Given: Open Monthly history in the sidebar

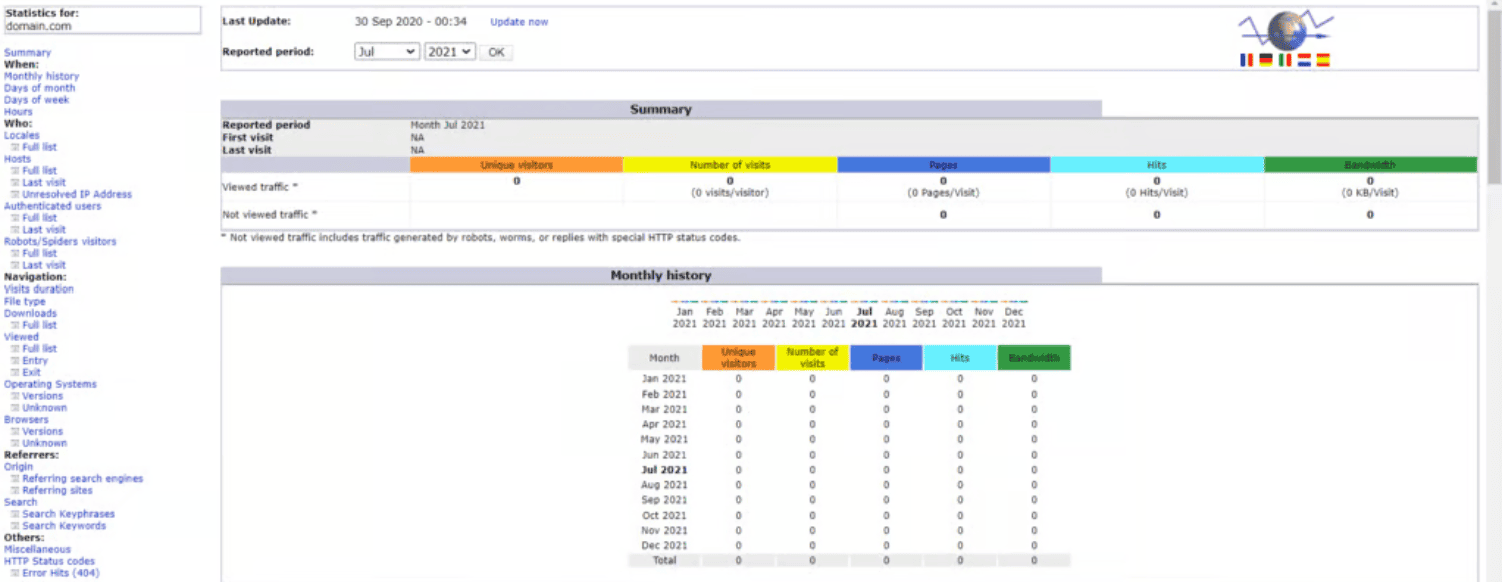Looking at the screenshot, I should click(x=41, y=76).
